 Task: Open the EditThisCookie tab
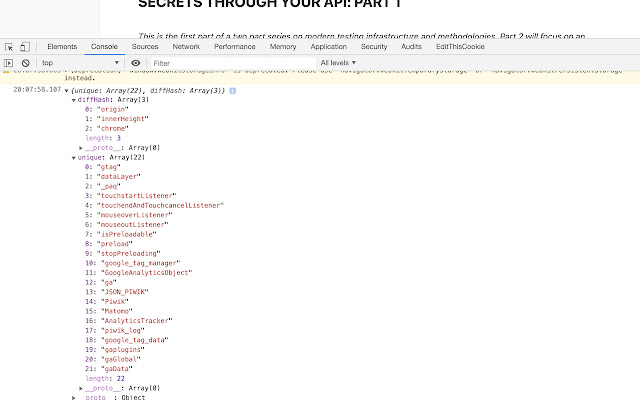460,47
